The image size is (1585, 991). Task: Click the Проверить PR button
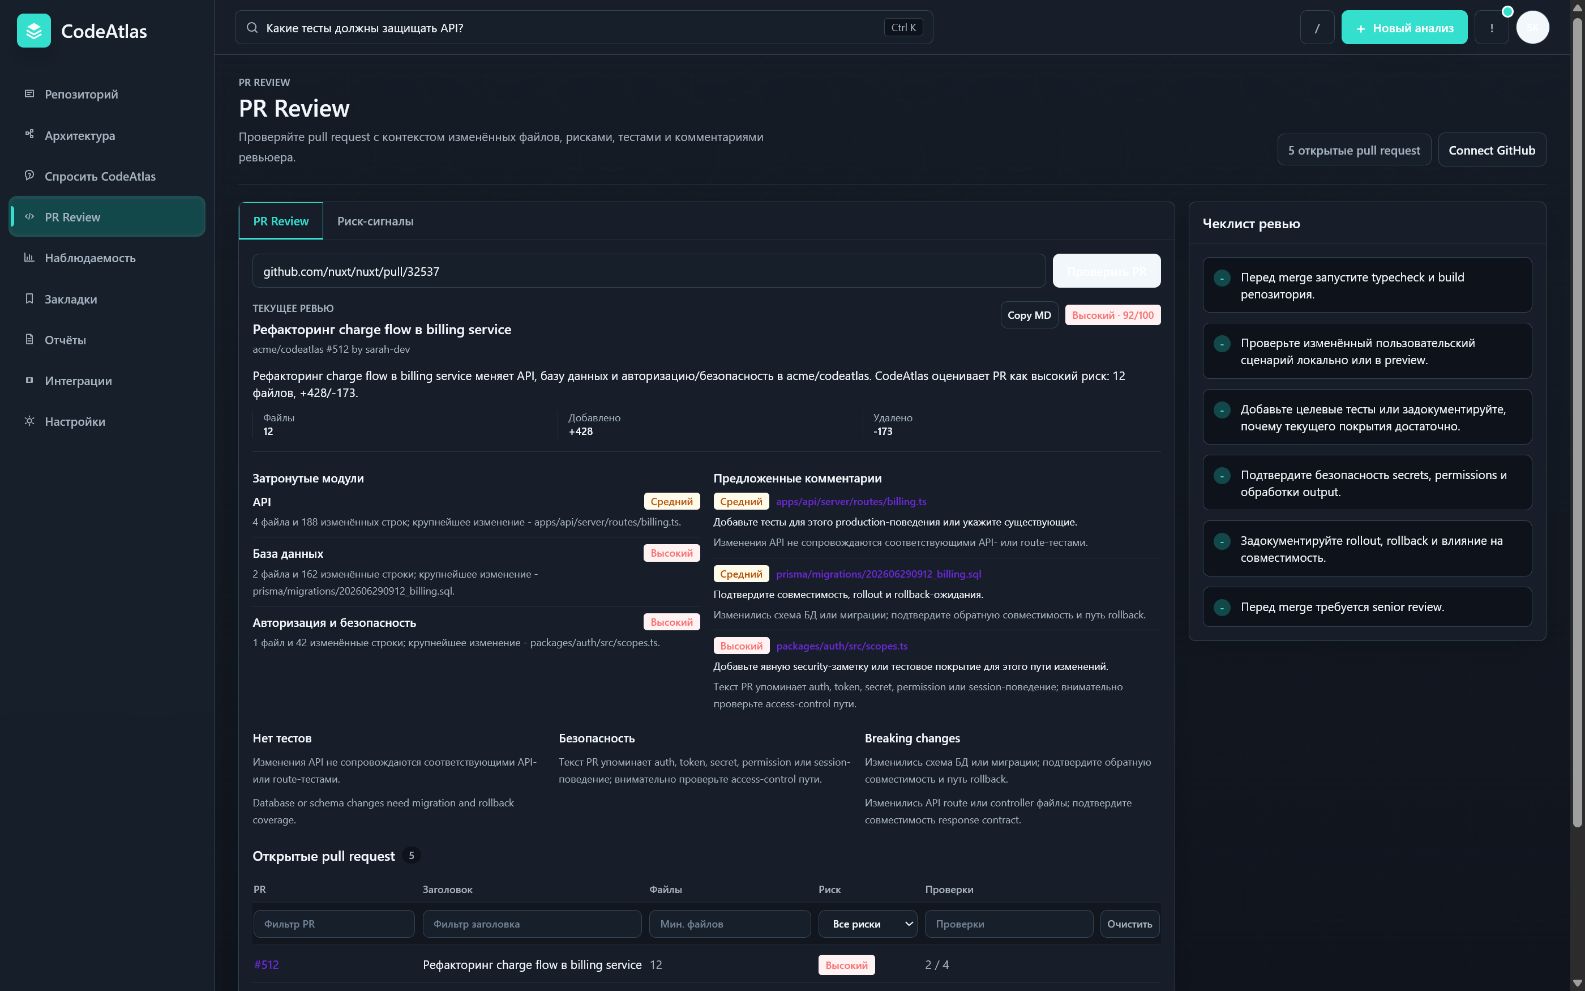[x=1106, y=271]
